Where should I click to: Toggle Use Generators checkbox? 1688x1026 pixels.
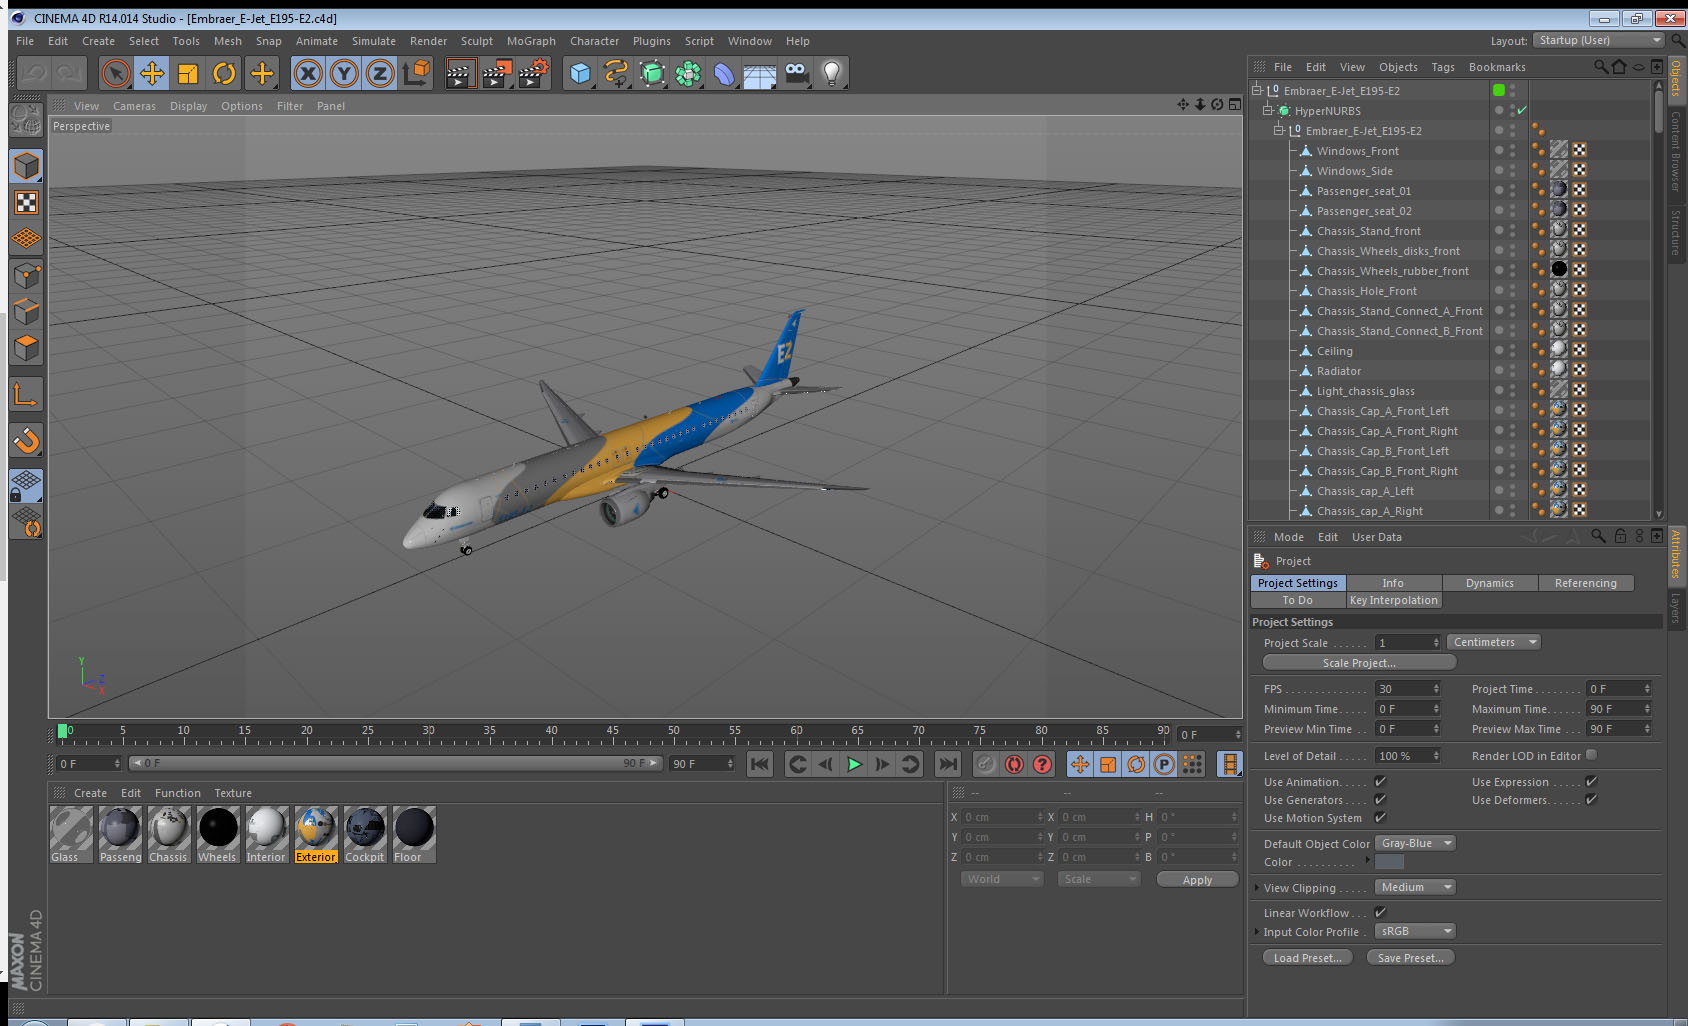1380,799
